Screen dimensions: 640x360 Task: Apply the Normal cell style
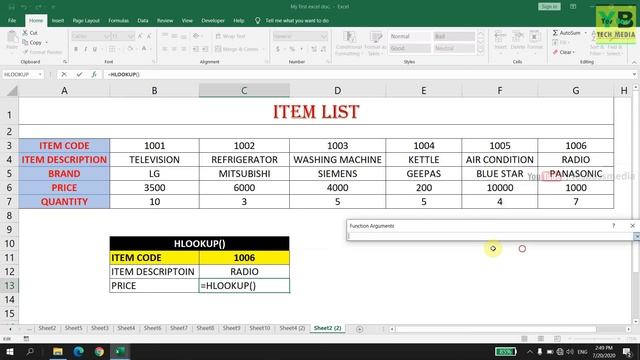(x=410, y=36)
